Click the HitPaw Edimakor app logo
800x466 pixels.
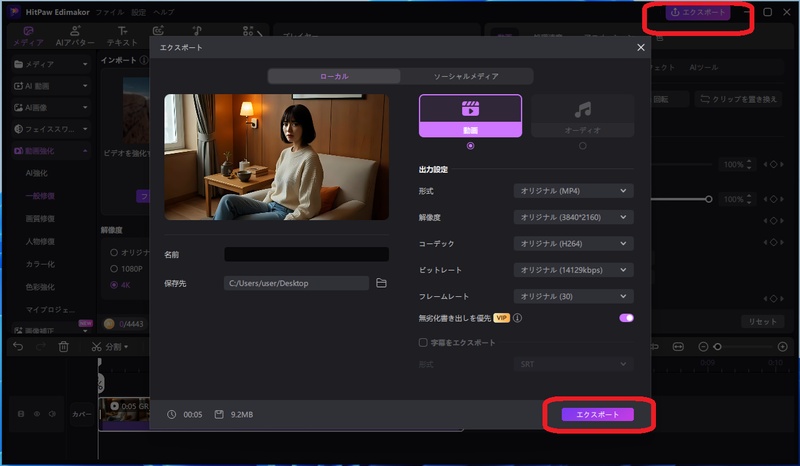click(14, 12)
